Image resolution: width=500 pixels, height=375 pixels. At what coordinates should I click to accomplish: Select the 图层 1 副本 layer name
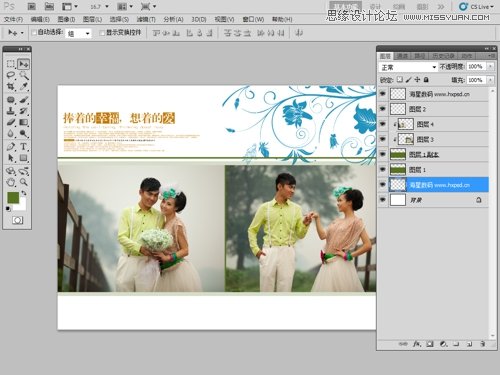(424, 155)
